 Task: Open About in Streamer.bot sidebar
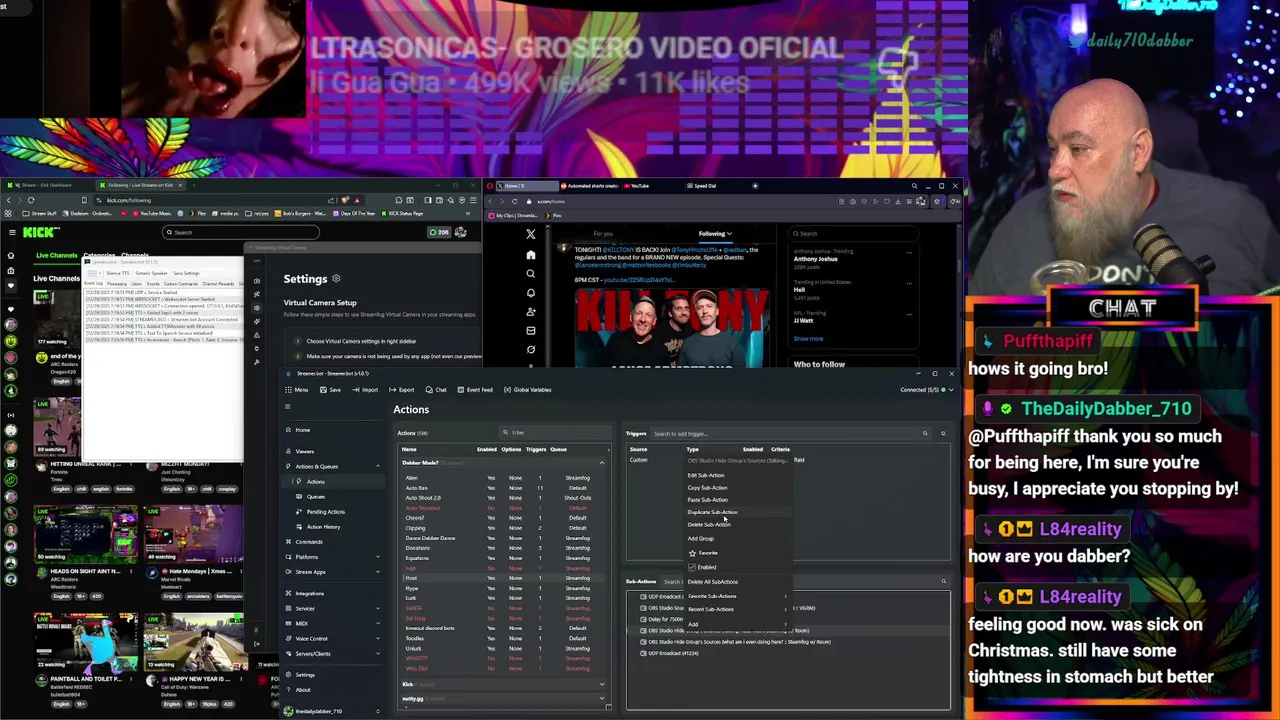coord(302,690)
